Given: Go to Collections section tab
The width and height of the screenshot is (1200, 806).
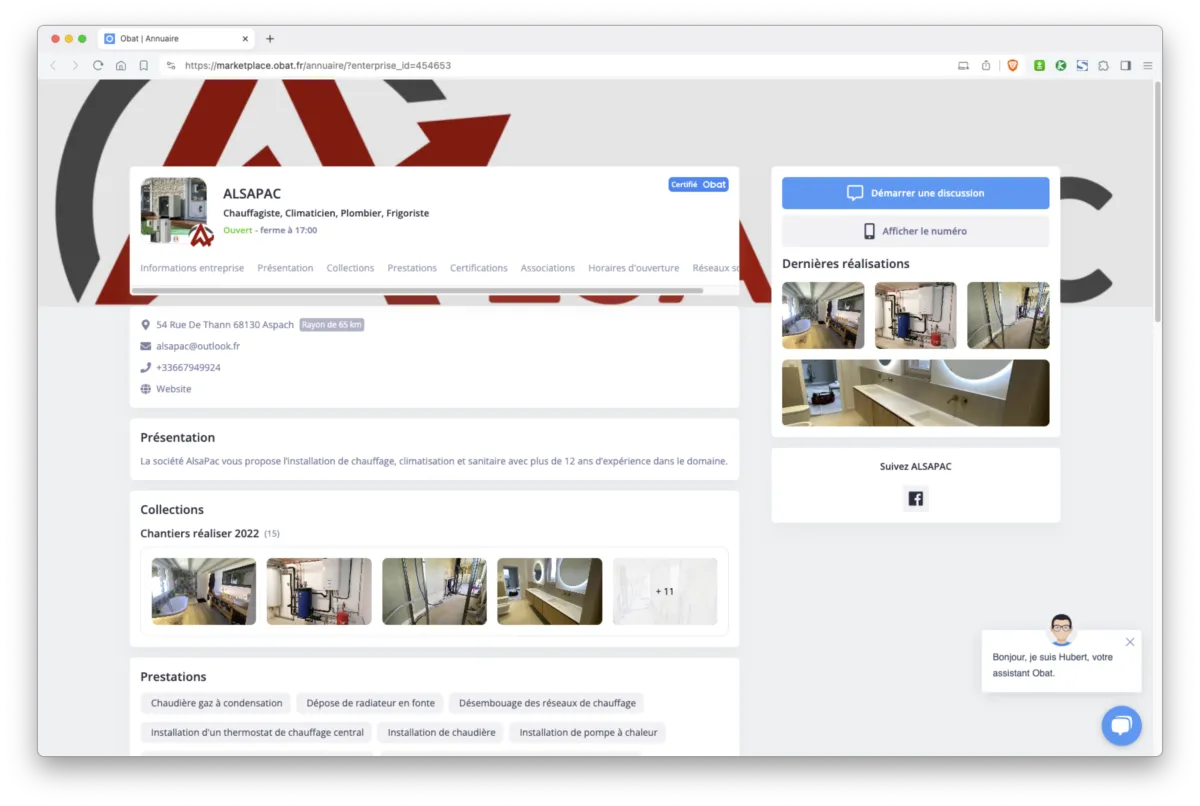Looking at the screenshot, I should [350, 268].
